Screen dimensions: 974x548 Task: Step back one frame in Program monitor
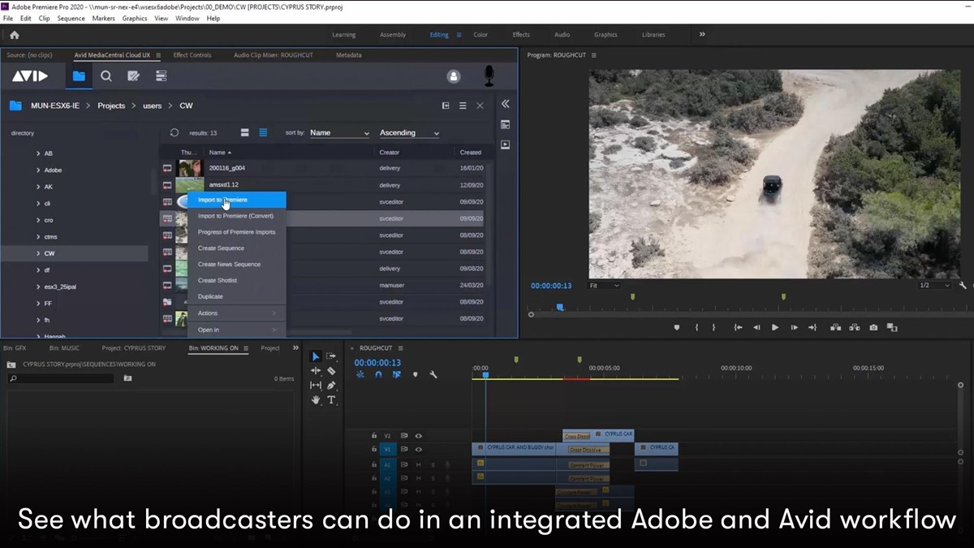[757, 327]
